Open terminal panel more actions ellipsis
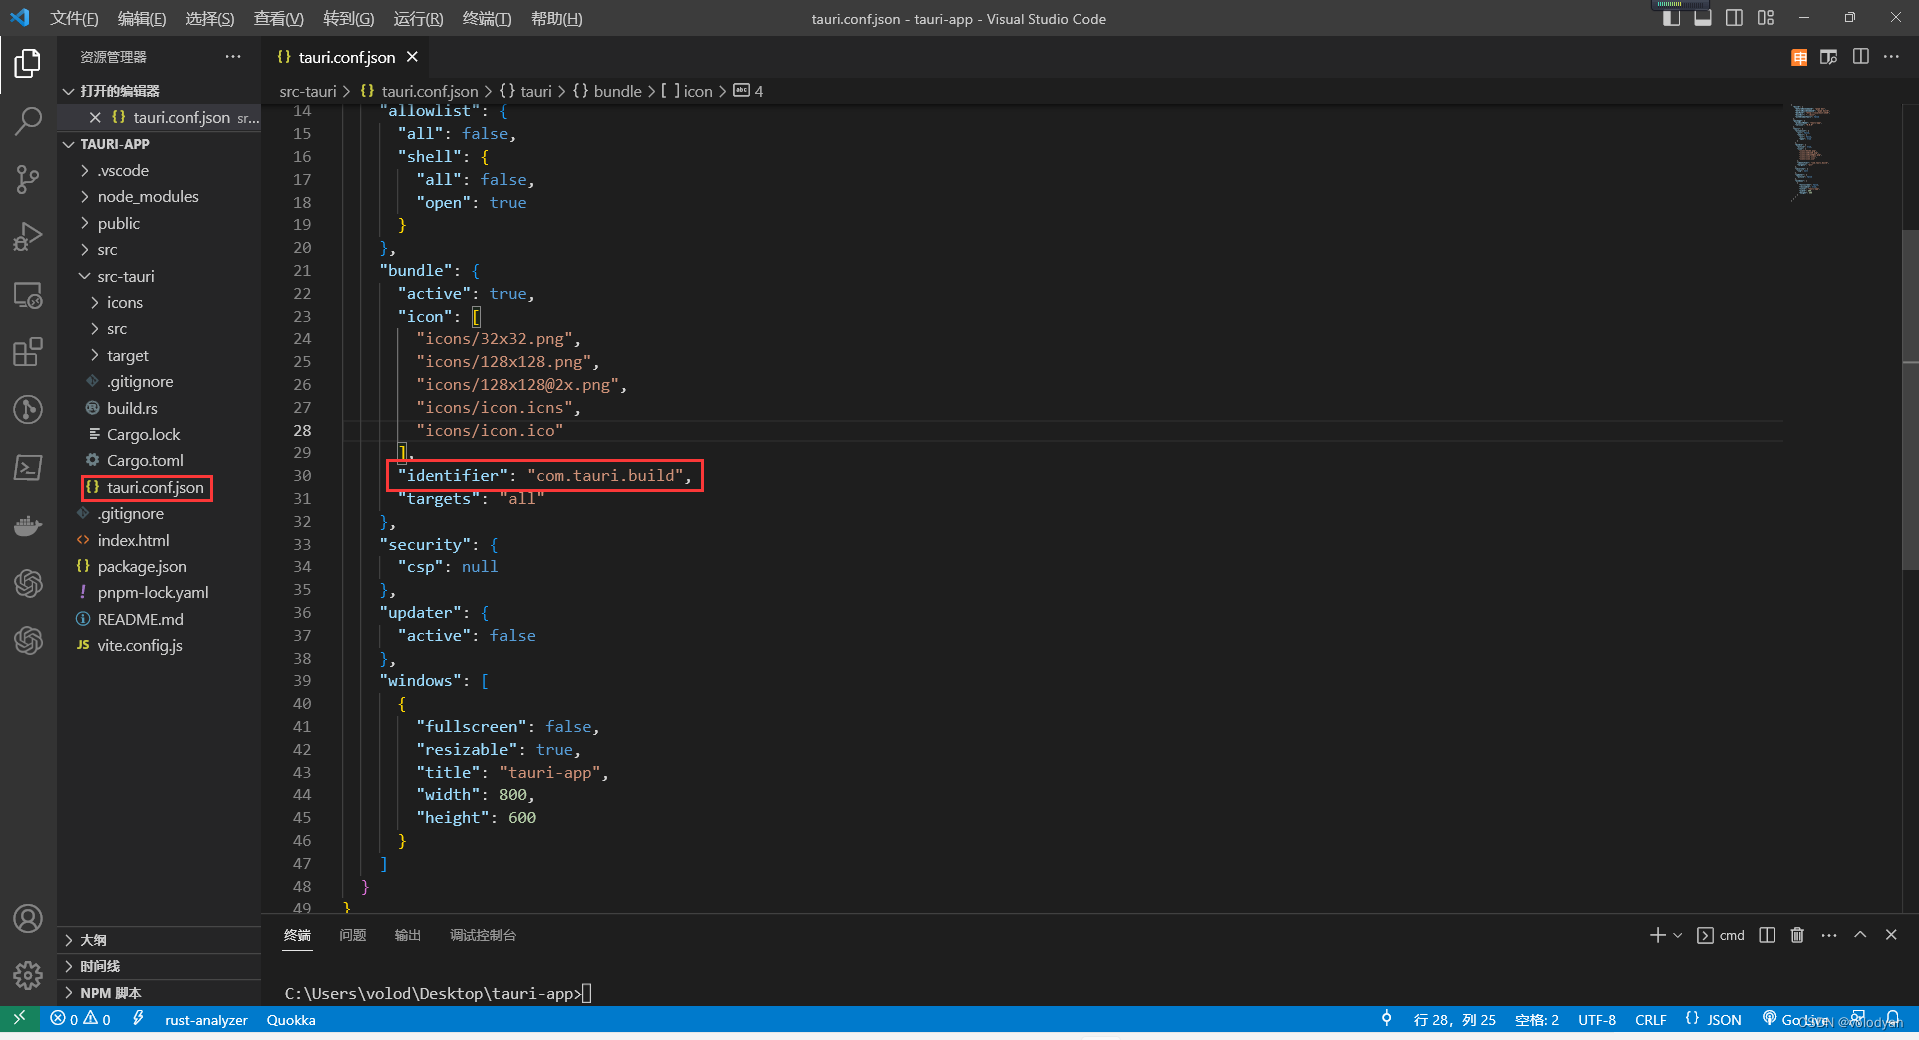This screenshot has width=1919, height=1040. (x=1829, y=935)
